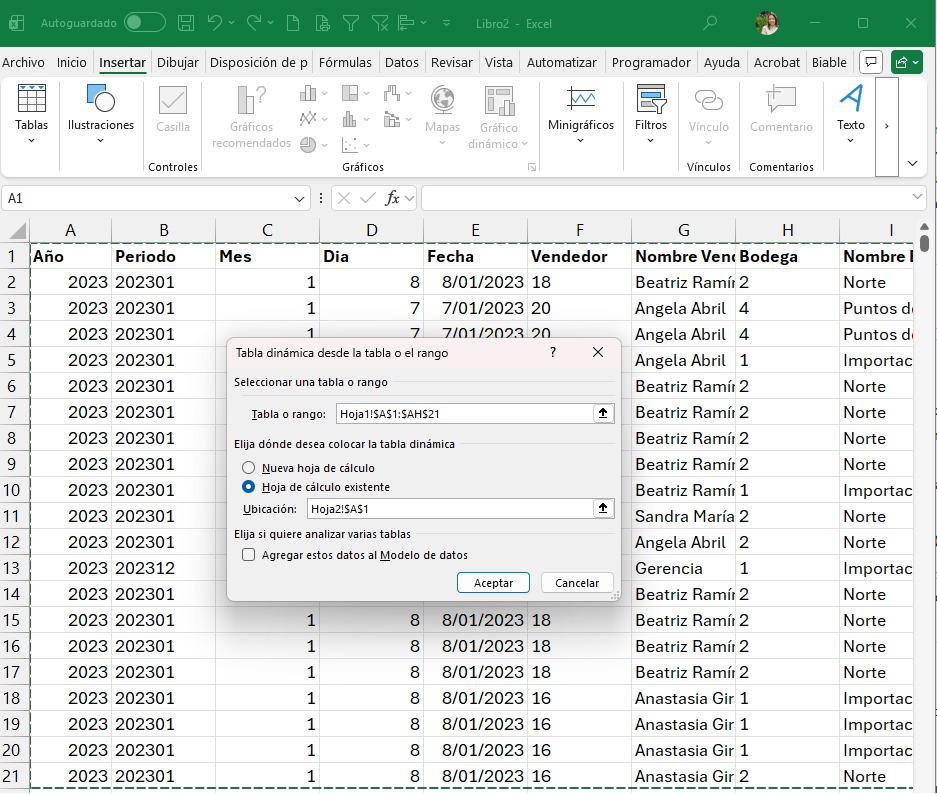This screenshot has height=794, width=937.
Task: Select Nueva hoja de cálculo option
Action: [249, 468]
